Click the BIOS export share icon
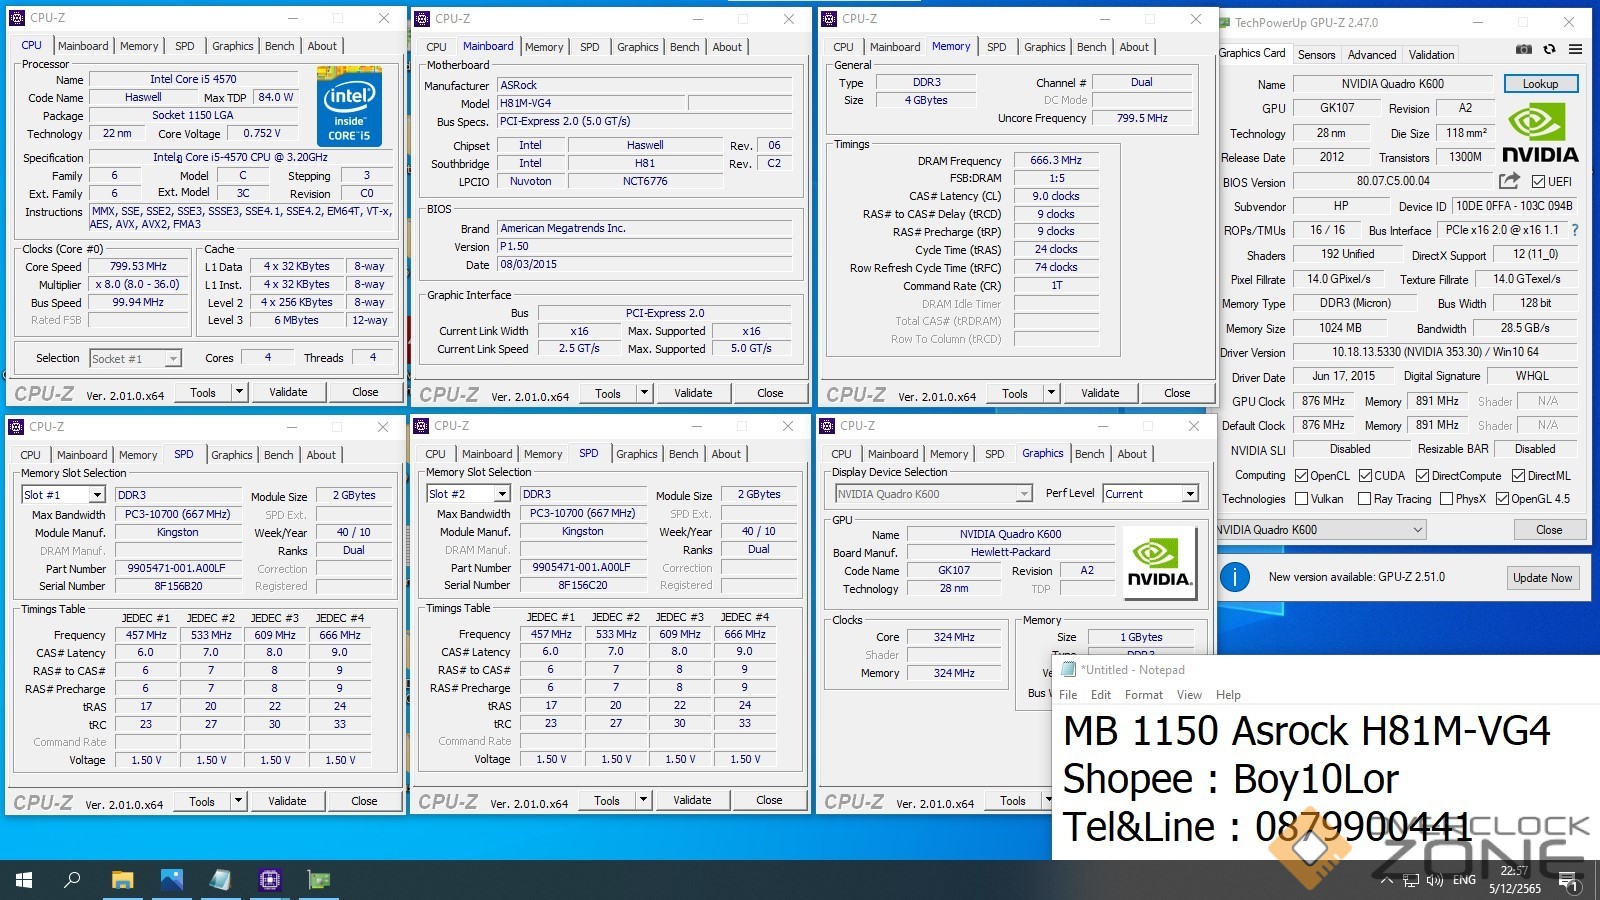This screenshot has width=1600, height=900. [x=1509, y=181]
